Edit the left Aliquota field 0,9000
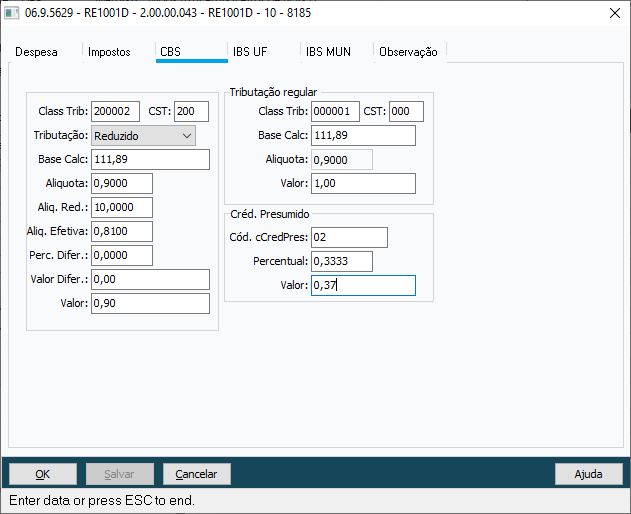Image resolution: width=631 pixels, height=514 pixels. [122, 184]
